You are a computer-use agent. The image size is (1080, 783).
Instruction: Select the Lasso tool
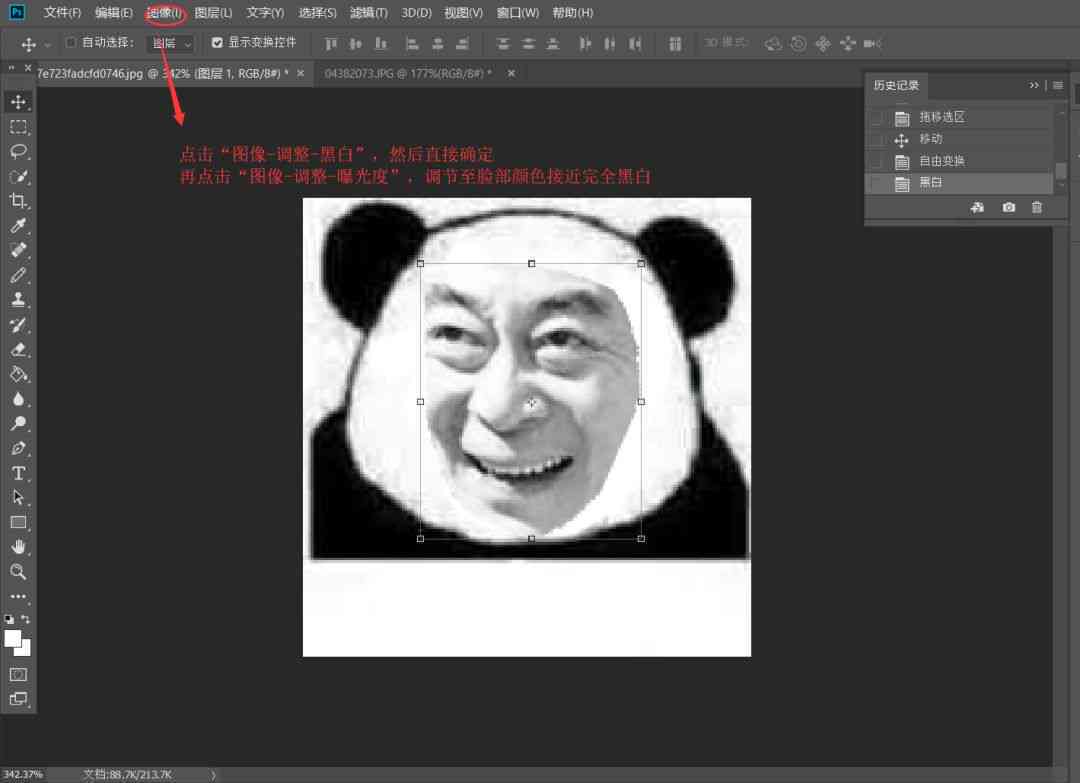coord(19,152)
